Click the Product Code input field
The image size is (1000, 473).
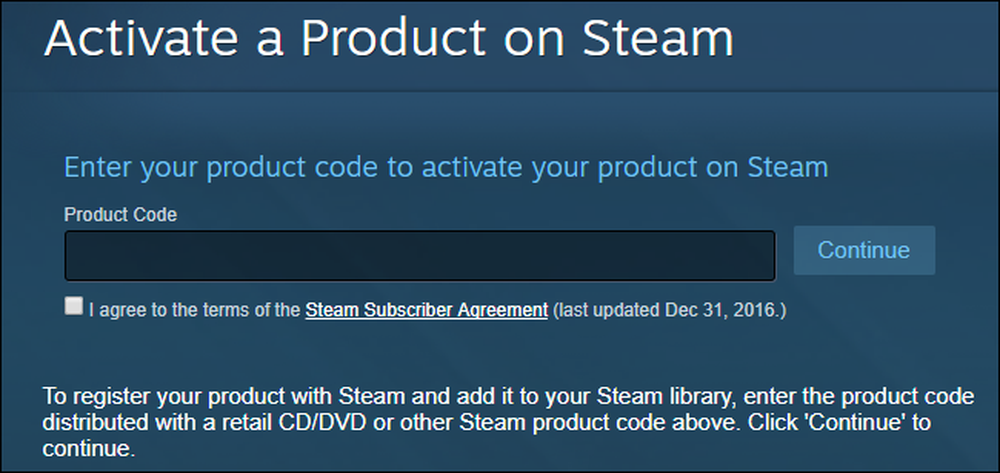pos(420,256)
